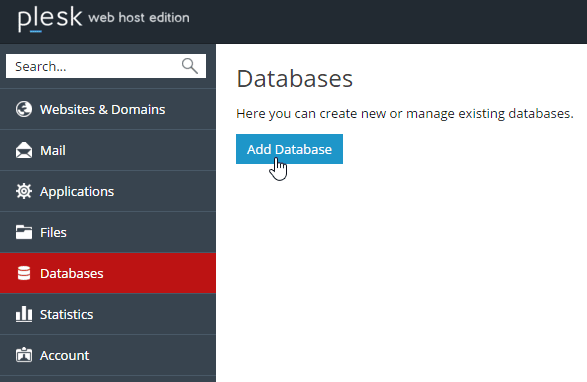Click the 'web host edition' header text
Image resolution: width=587 pixels, height=382 pixels.
tap(139, 18)
